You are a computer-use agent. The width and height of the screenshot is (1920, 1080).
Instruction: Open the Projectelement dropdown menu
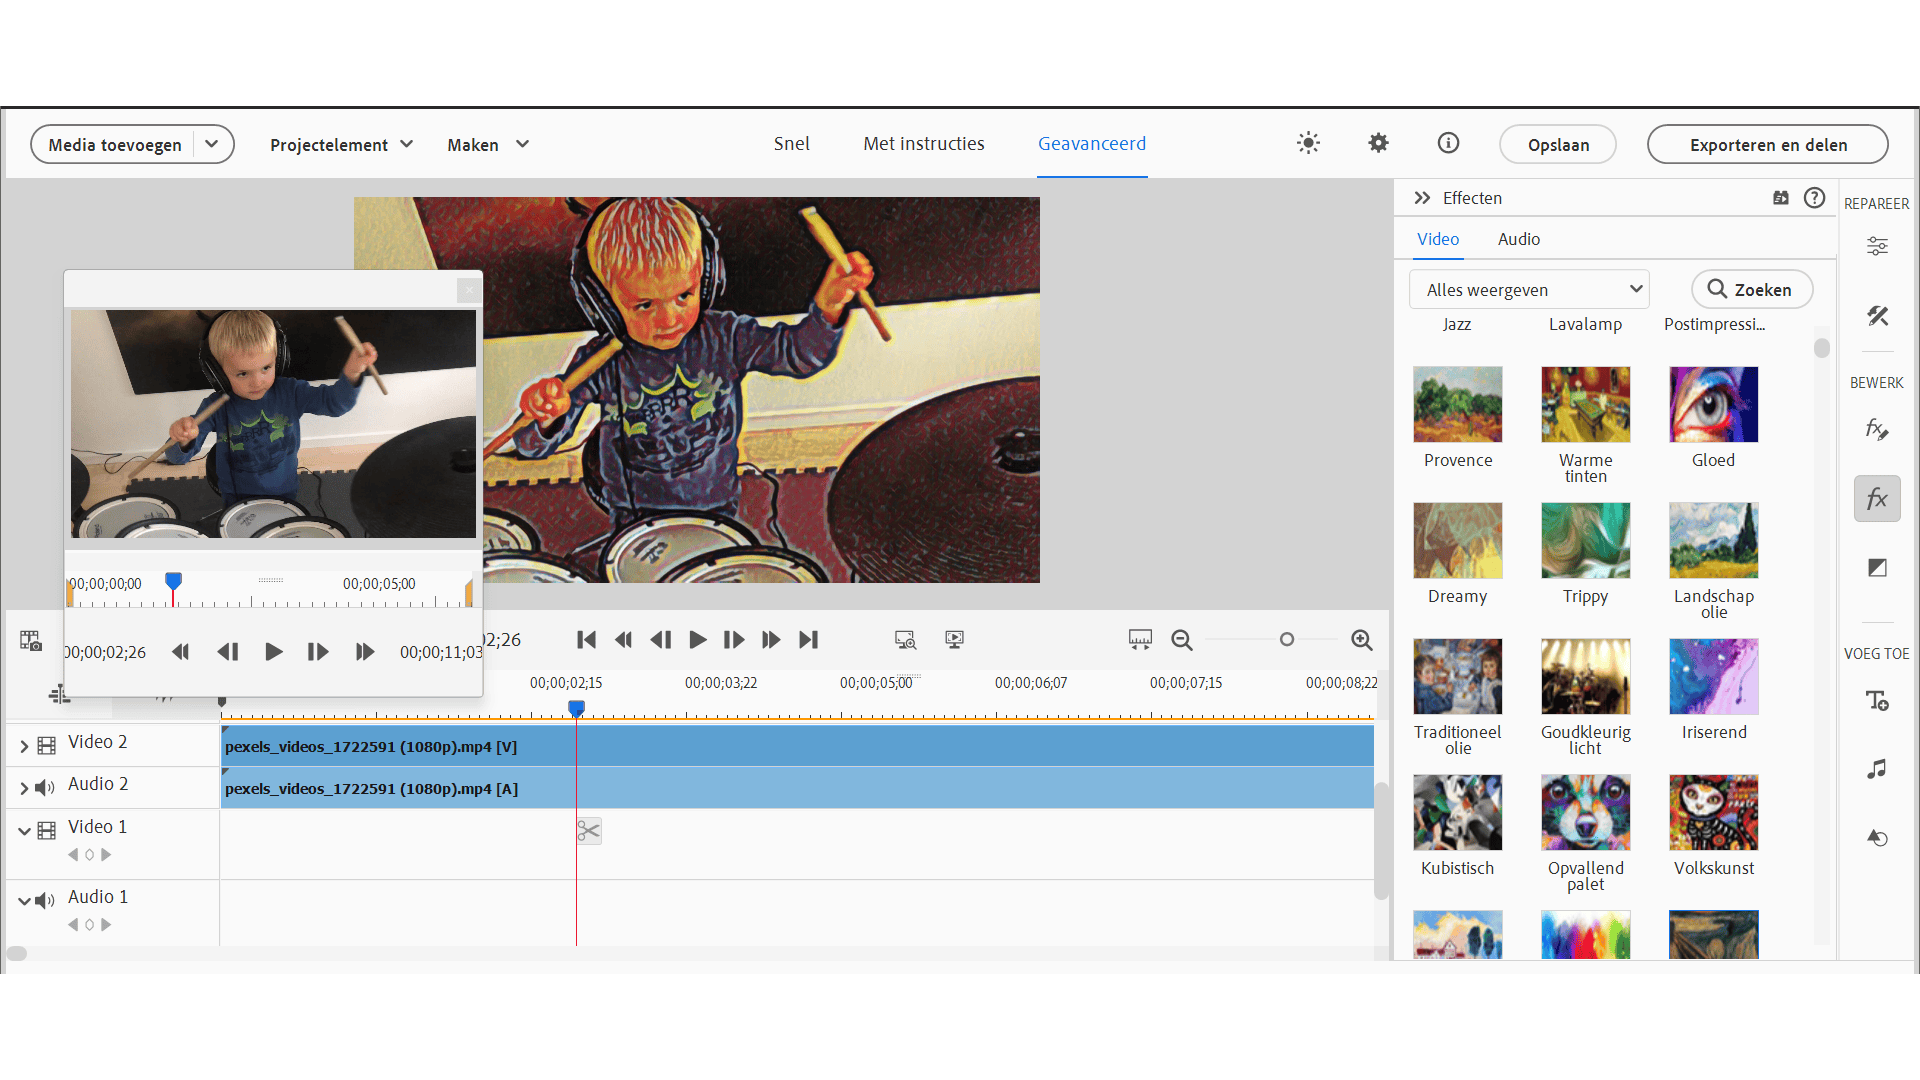(x=341, y=145)
